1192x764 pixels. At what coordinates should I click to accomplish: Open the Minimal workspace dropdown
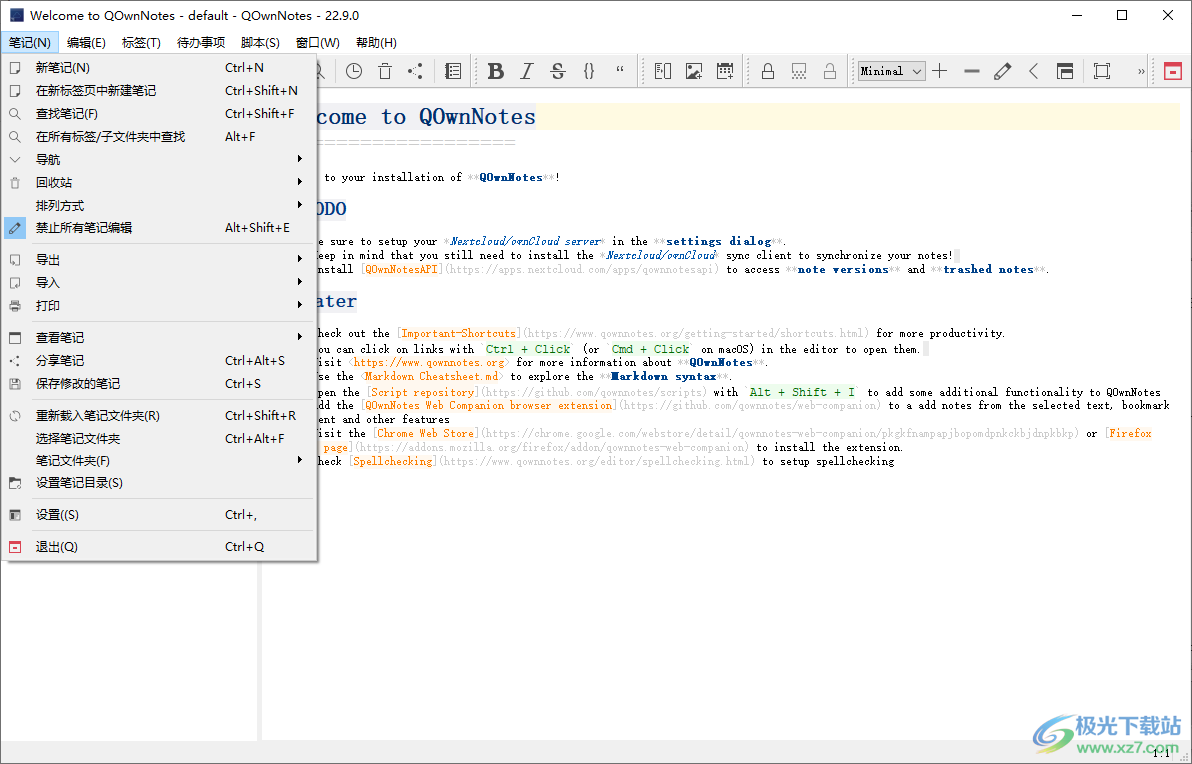click(x=891, y=71)
